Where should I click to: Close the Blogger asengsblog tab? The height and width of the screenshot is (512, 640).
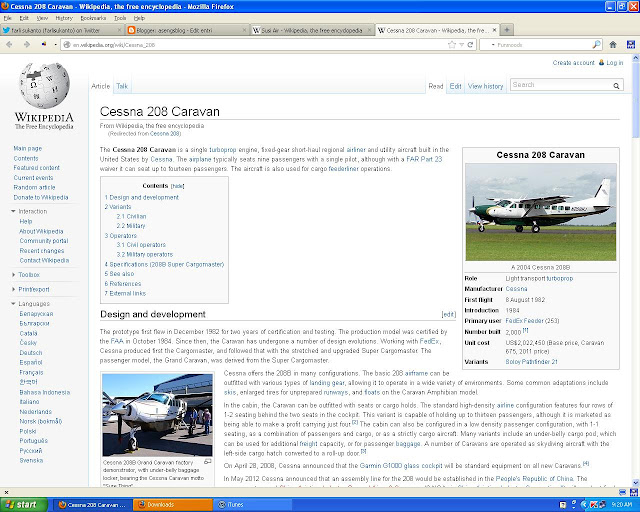coord(244,30)
